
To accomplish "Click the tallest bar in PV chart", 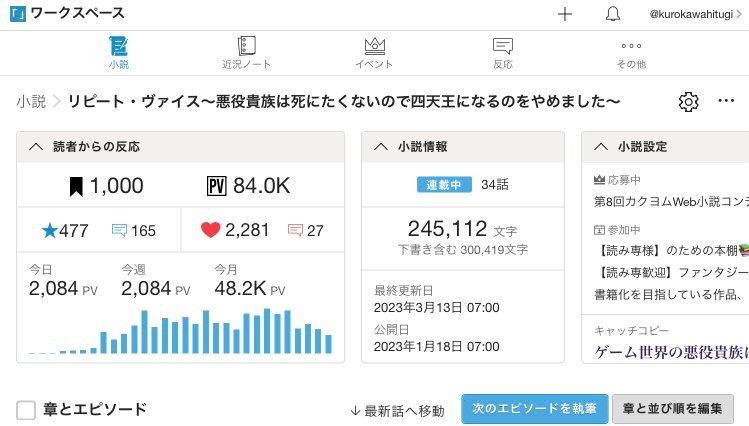I will [x=268, y=331].
